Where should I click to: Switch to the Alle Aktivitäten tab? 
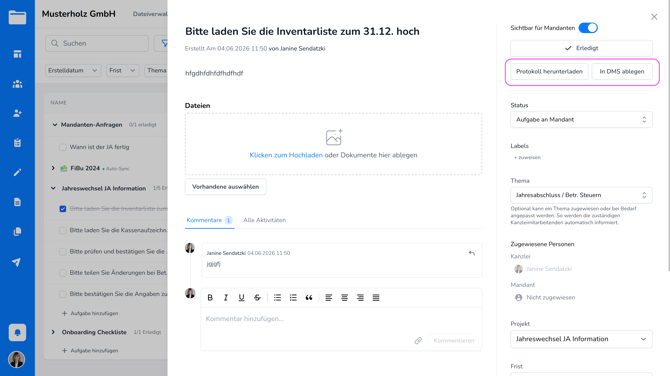(264, 220)
